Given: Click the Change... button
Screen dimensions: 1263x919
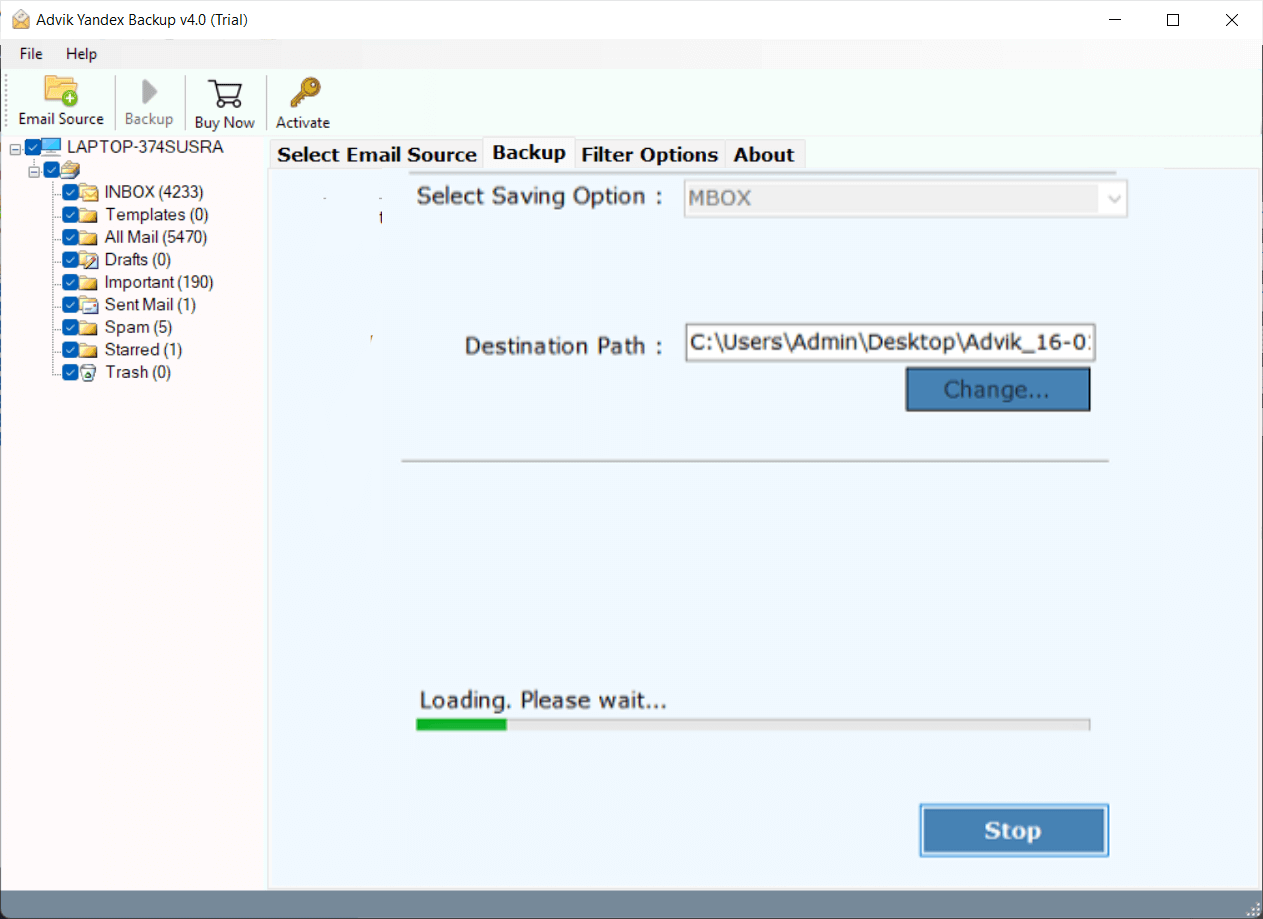Looking at the screenshot, I should 997,390.
